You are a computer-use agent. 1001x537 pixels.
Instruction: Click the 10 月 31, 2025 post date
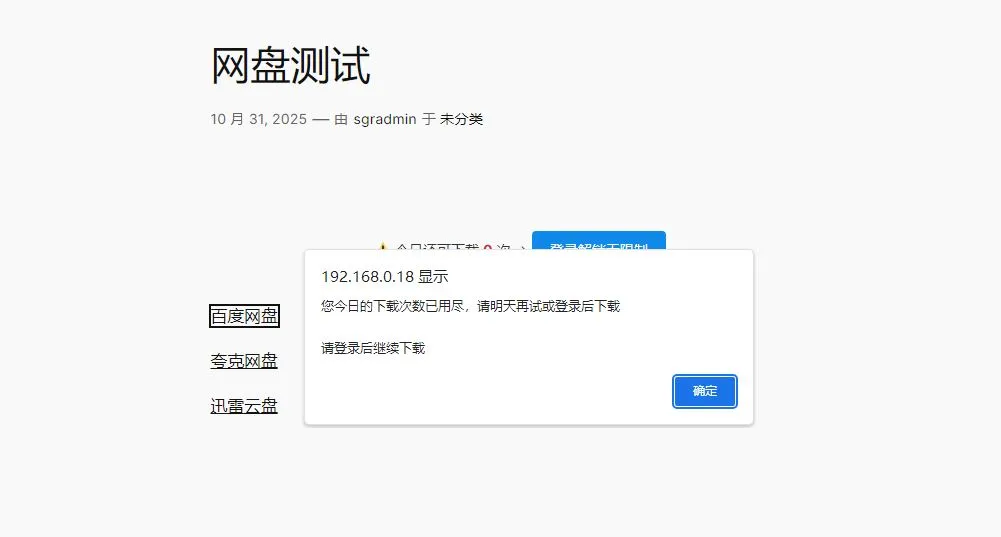tap(259, 119)
